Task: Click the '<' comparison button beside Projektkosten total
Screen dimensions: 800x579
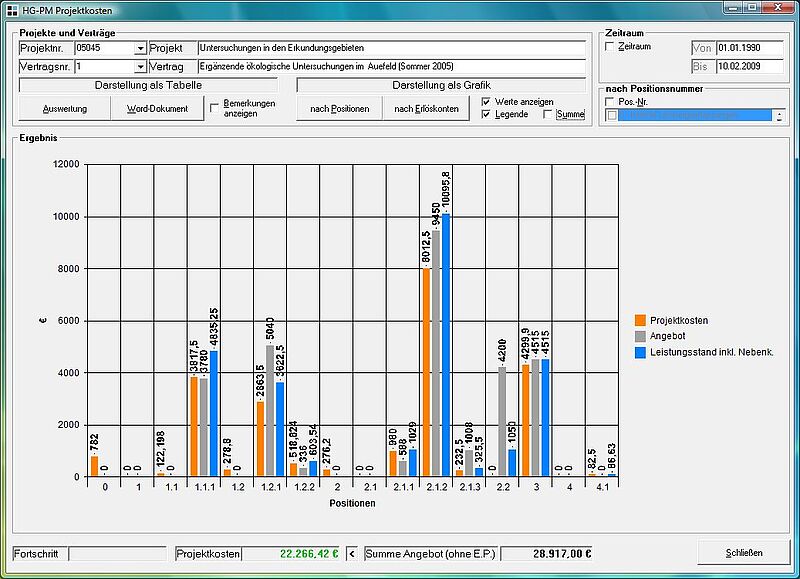Action: pos(351,553)
